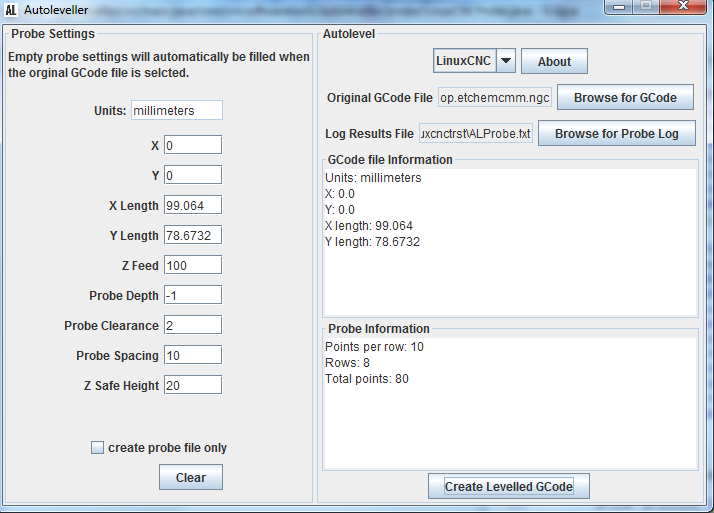The width and height of the screenshot is (714, 513).
Task: Click Create Levelled GCode button
Action: click(509, 486)
